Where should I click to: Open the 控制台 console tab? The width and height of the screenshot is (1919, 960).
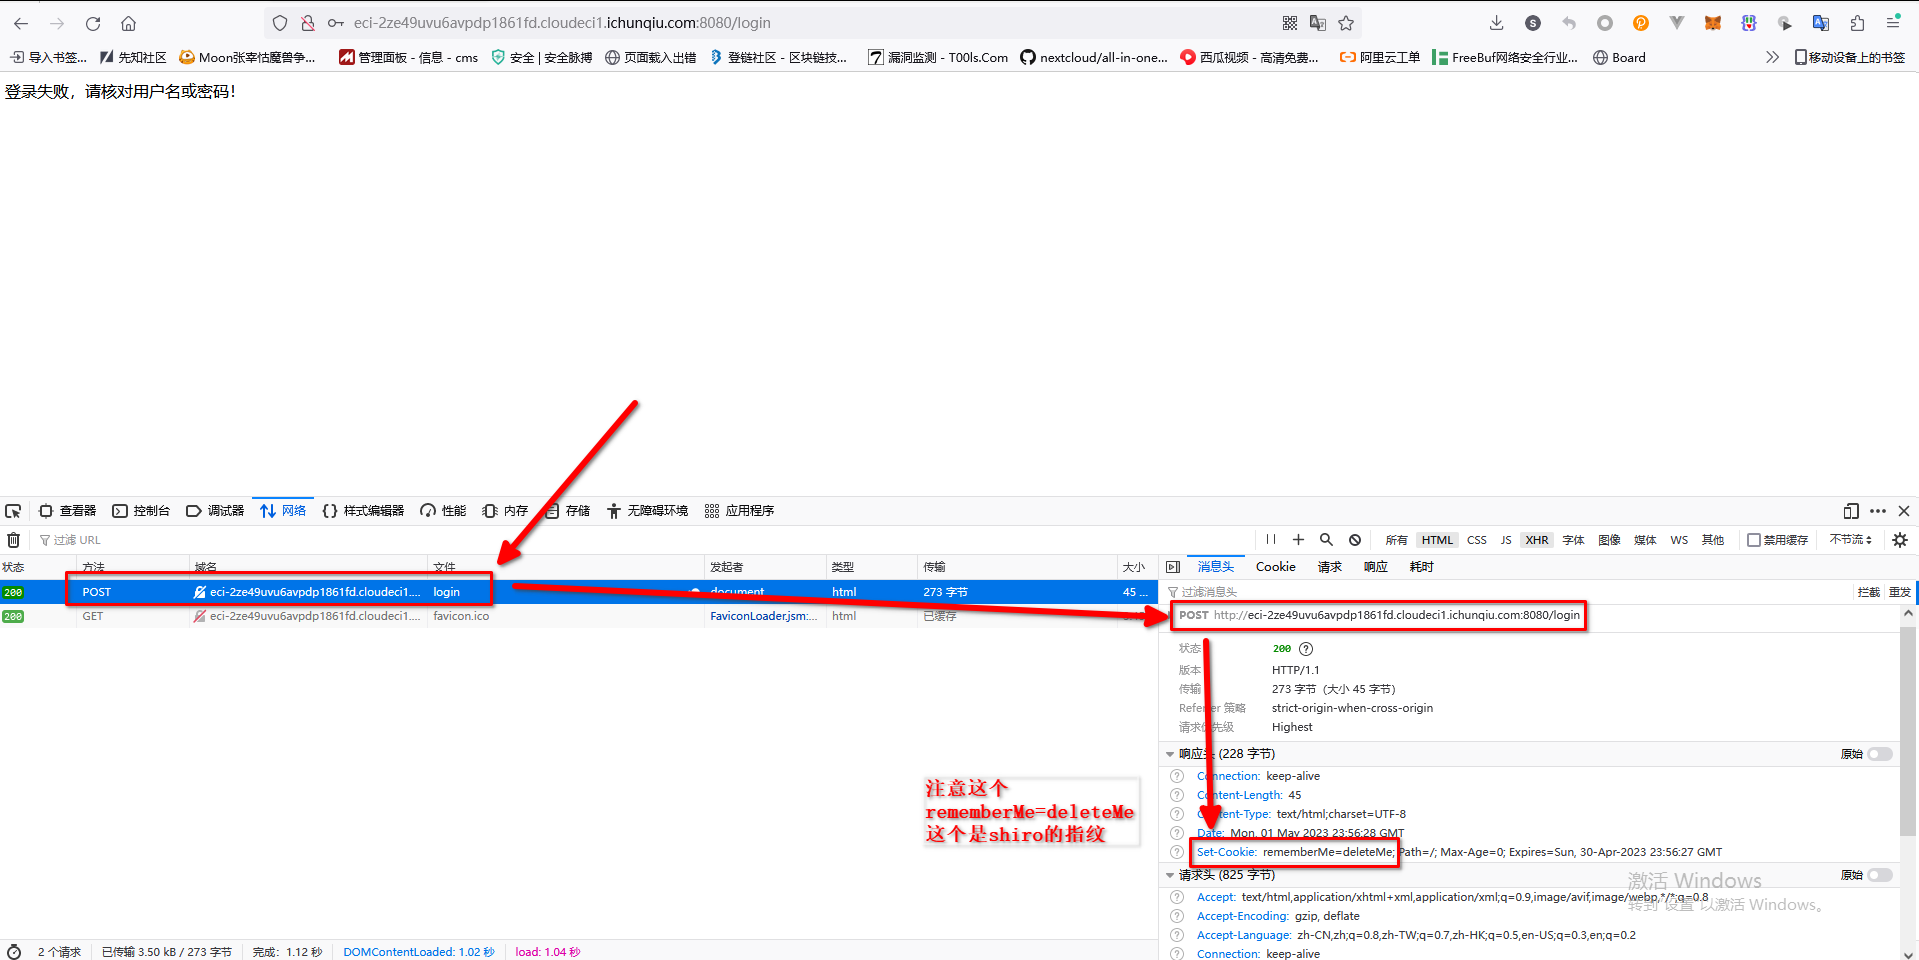(x=141, y=511)
